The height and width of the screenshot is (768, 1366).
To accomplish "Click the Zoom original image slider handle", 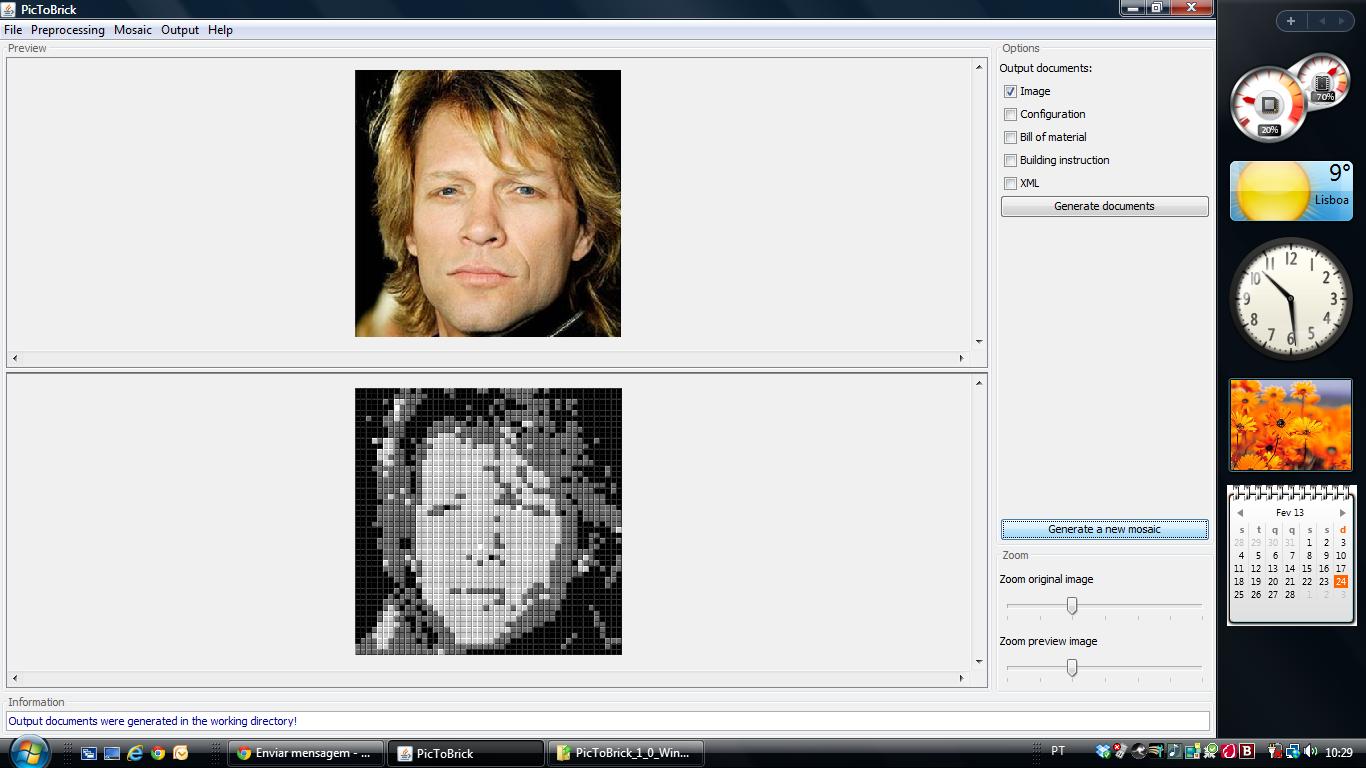I will [x=1072, y=606].
